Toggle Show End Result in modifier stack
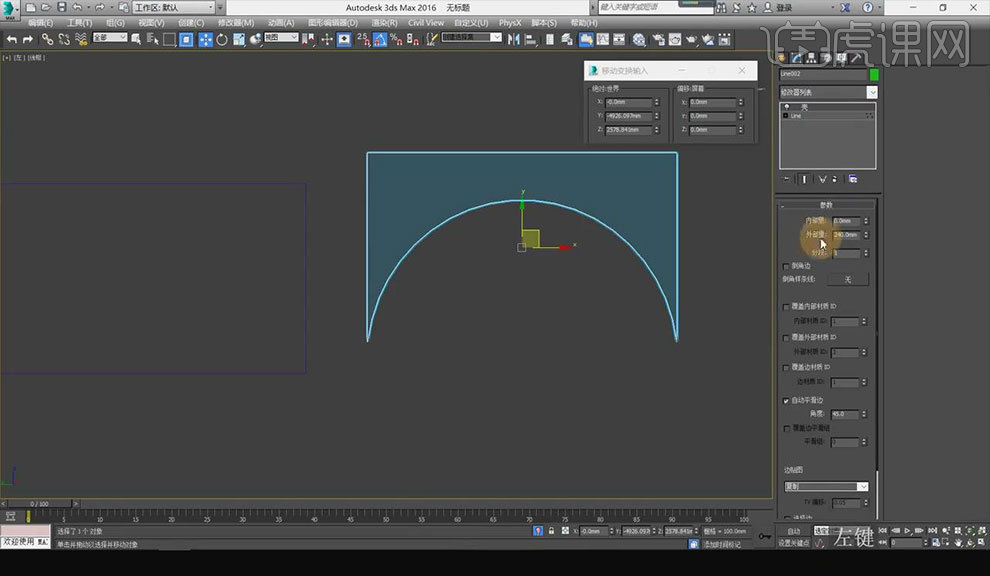The width and height of the screenshot is (990, 576). 804,179
